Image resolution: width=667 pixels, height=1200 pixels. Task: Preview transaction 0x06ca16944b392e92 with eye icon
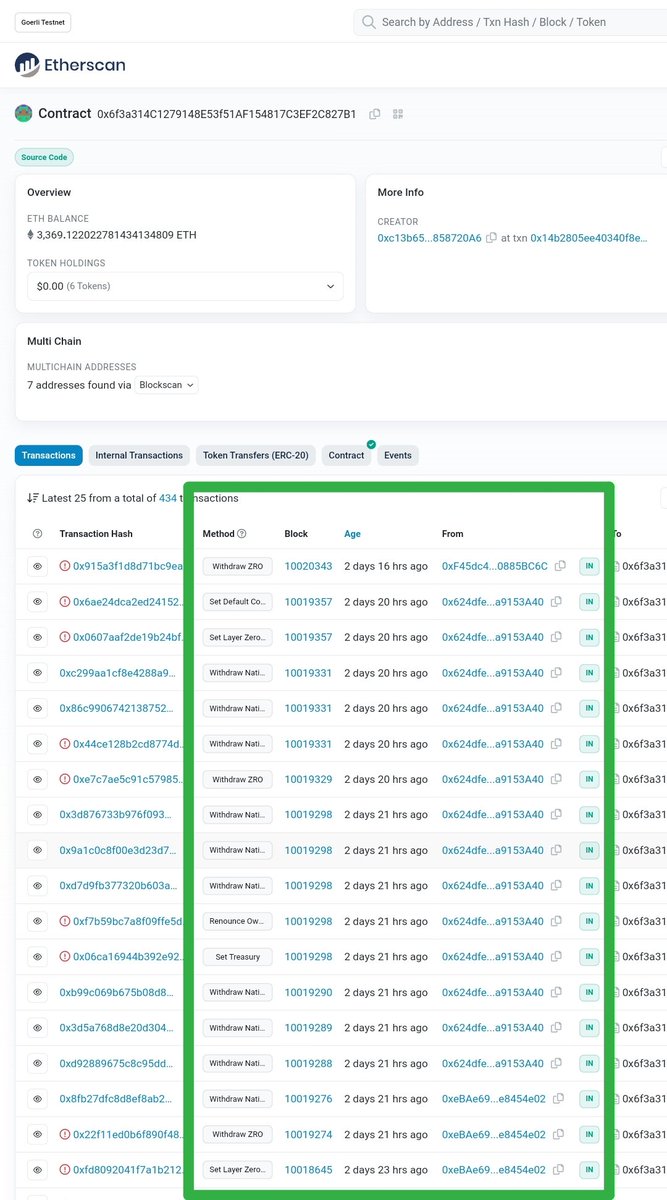click(x=37, y=957)
